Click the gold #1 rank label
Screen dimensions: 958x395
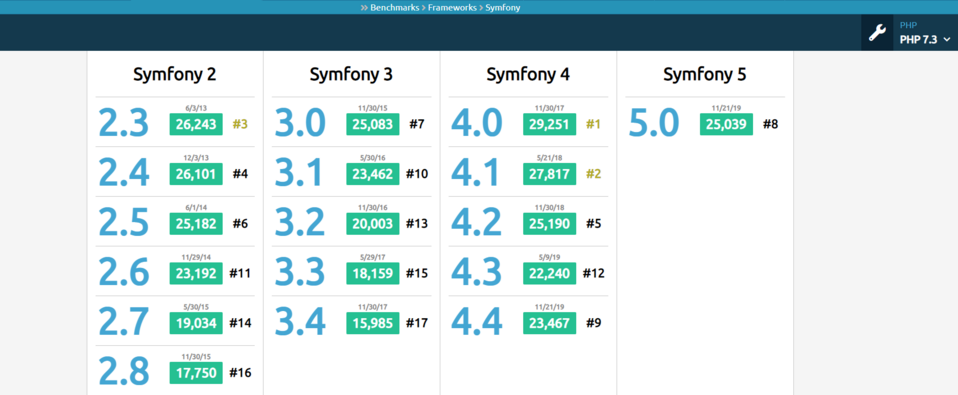click(593, 125)
